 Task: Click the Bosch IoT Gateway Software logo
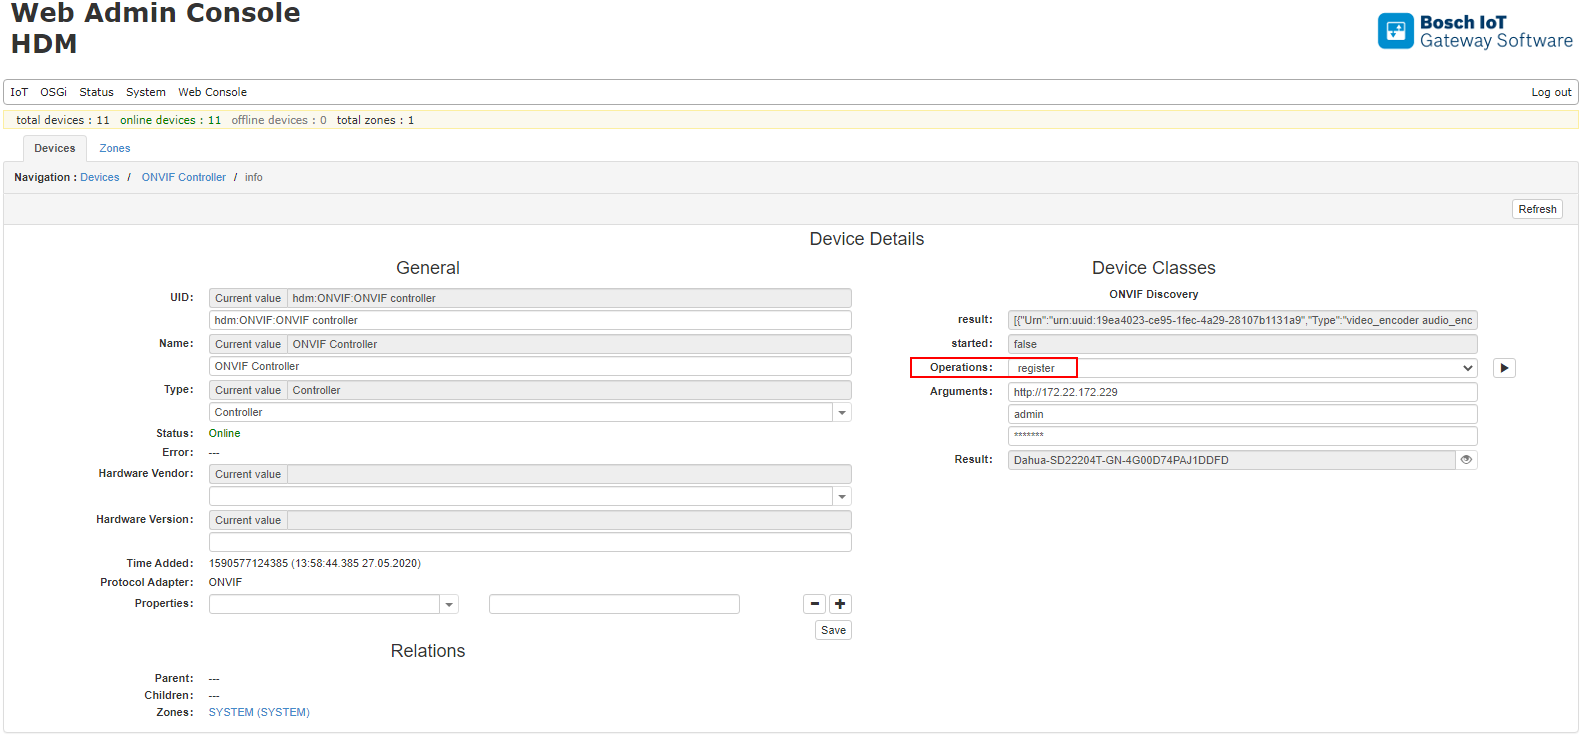[x=1475, y=31]
